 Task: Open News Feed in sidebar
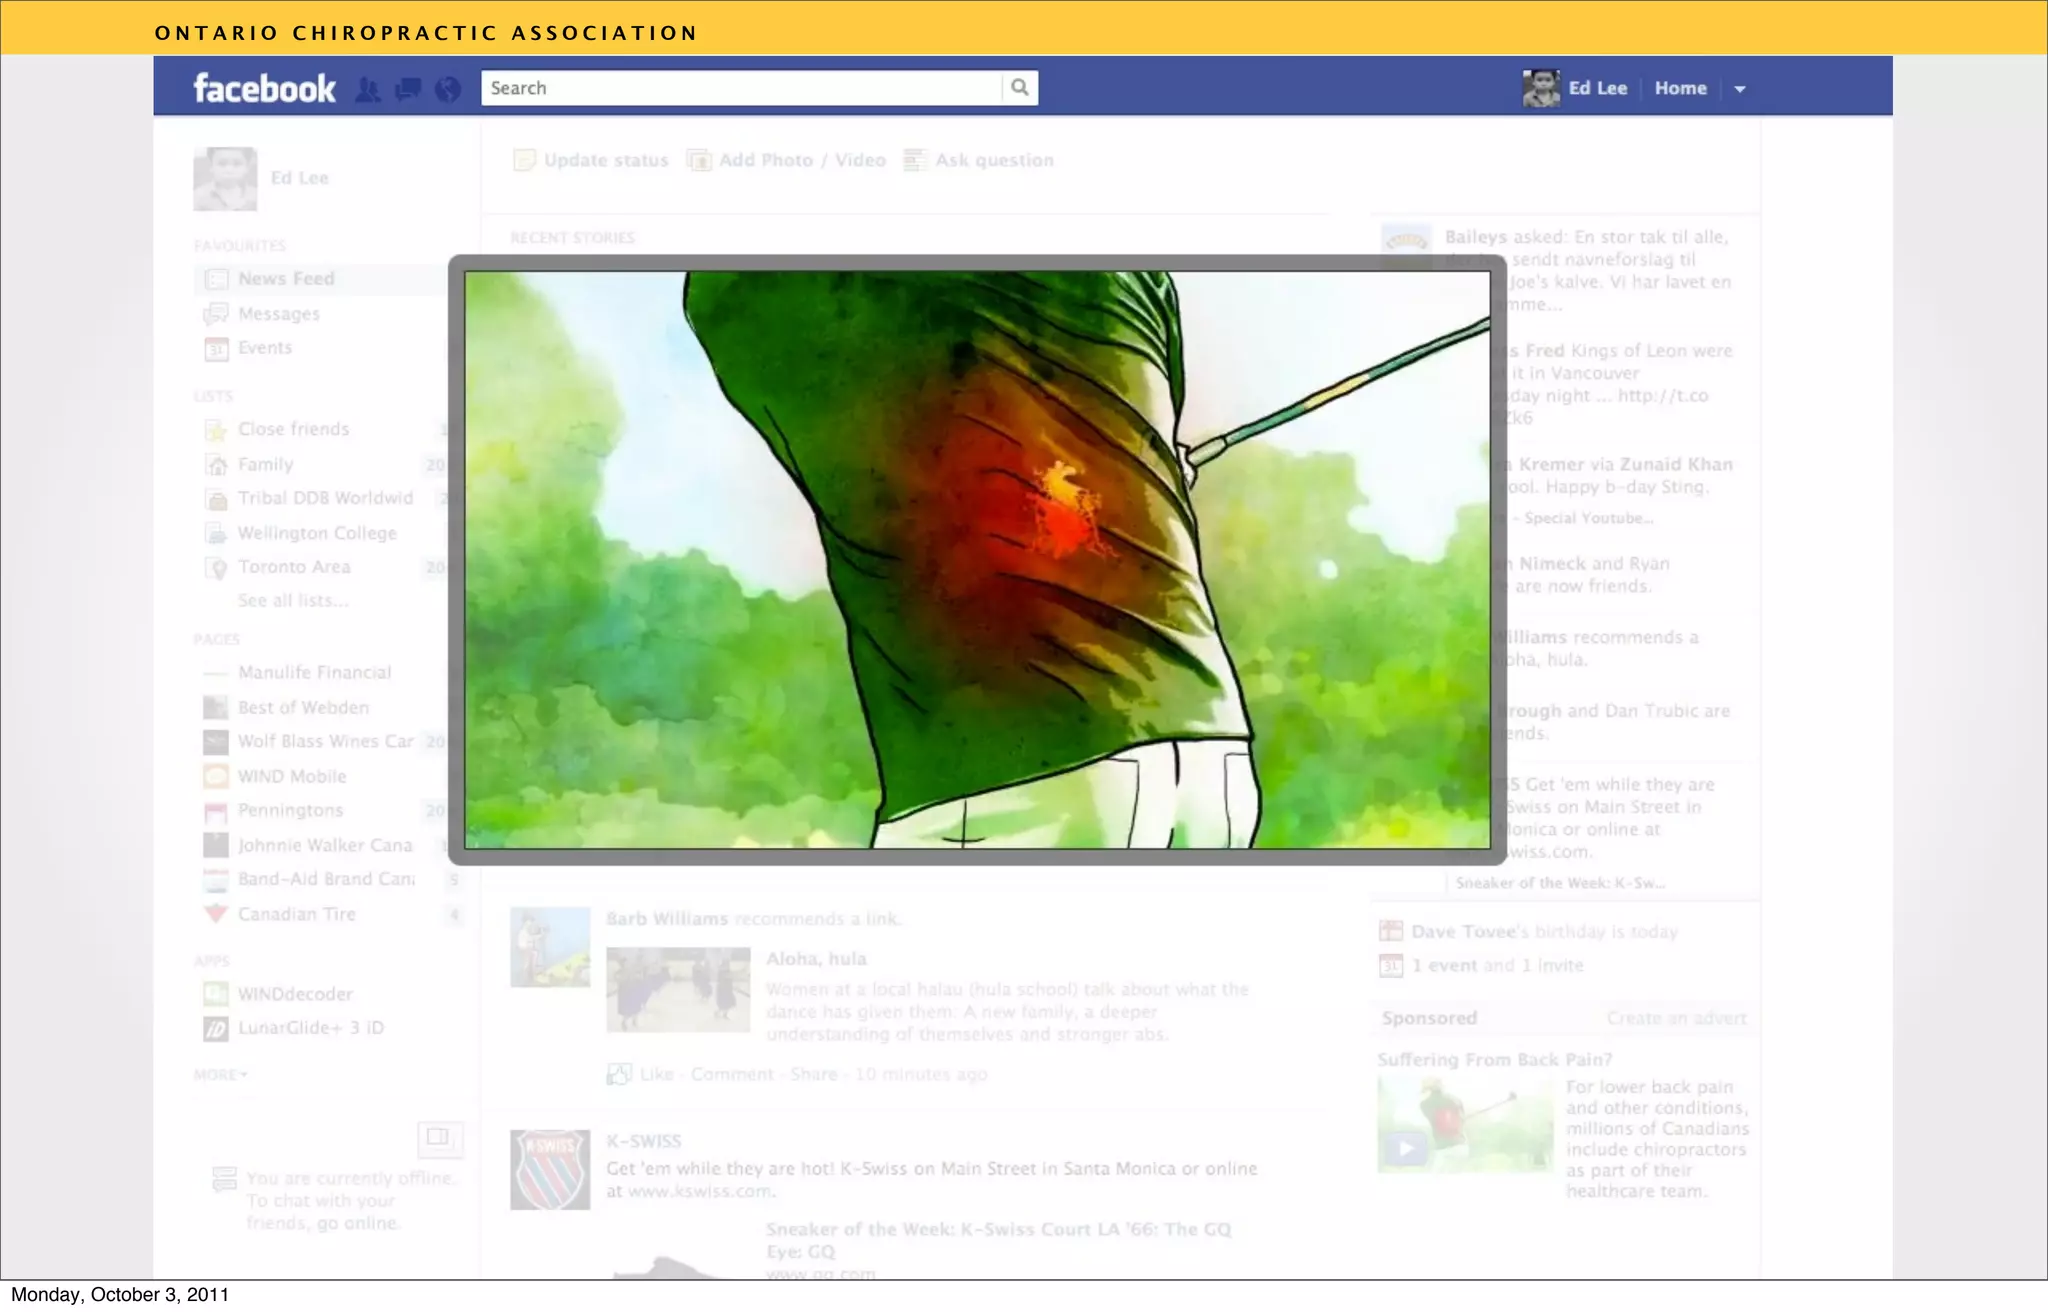(x=286, y=279)
